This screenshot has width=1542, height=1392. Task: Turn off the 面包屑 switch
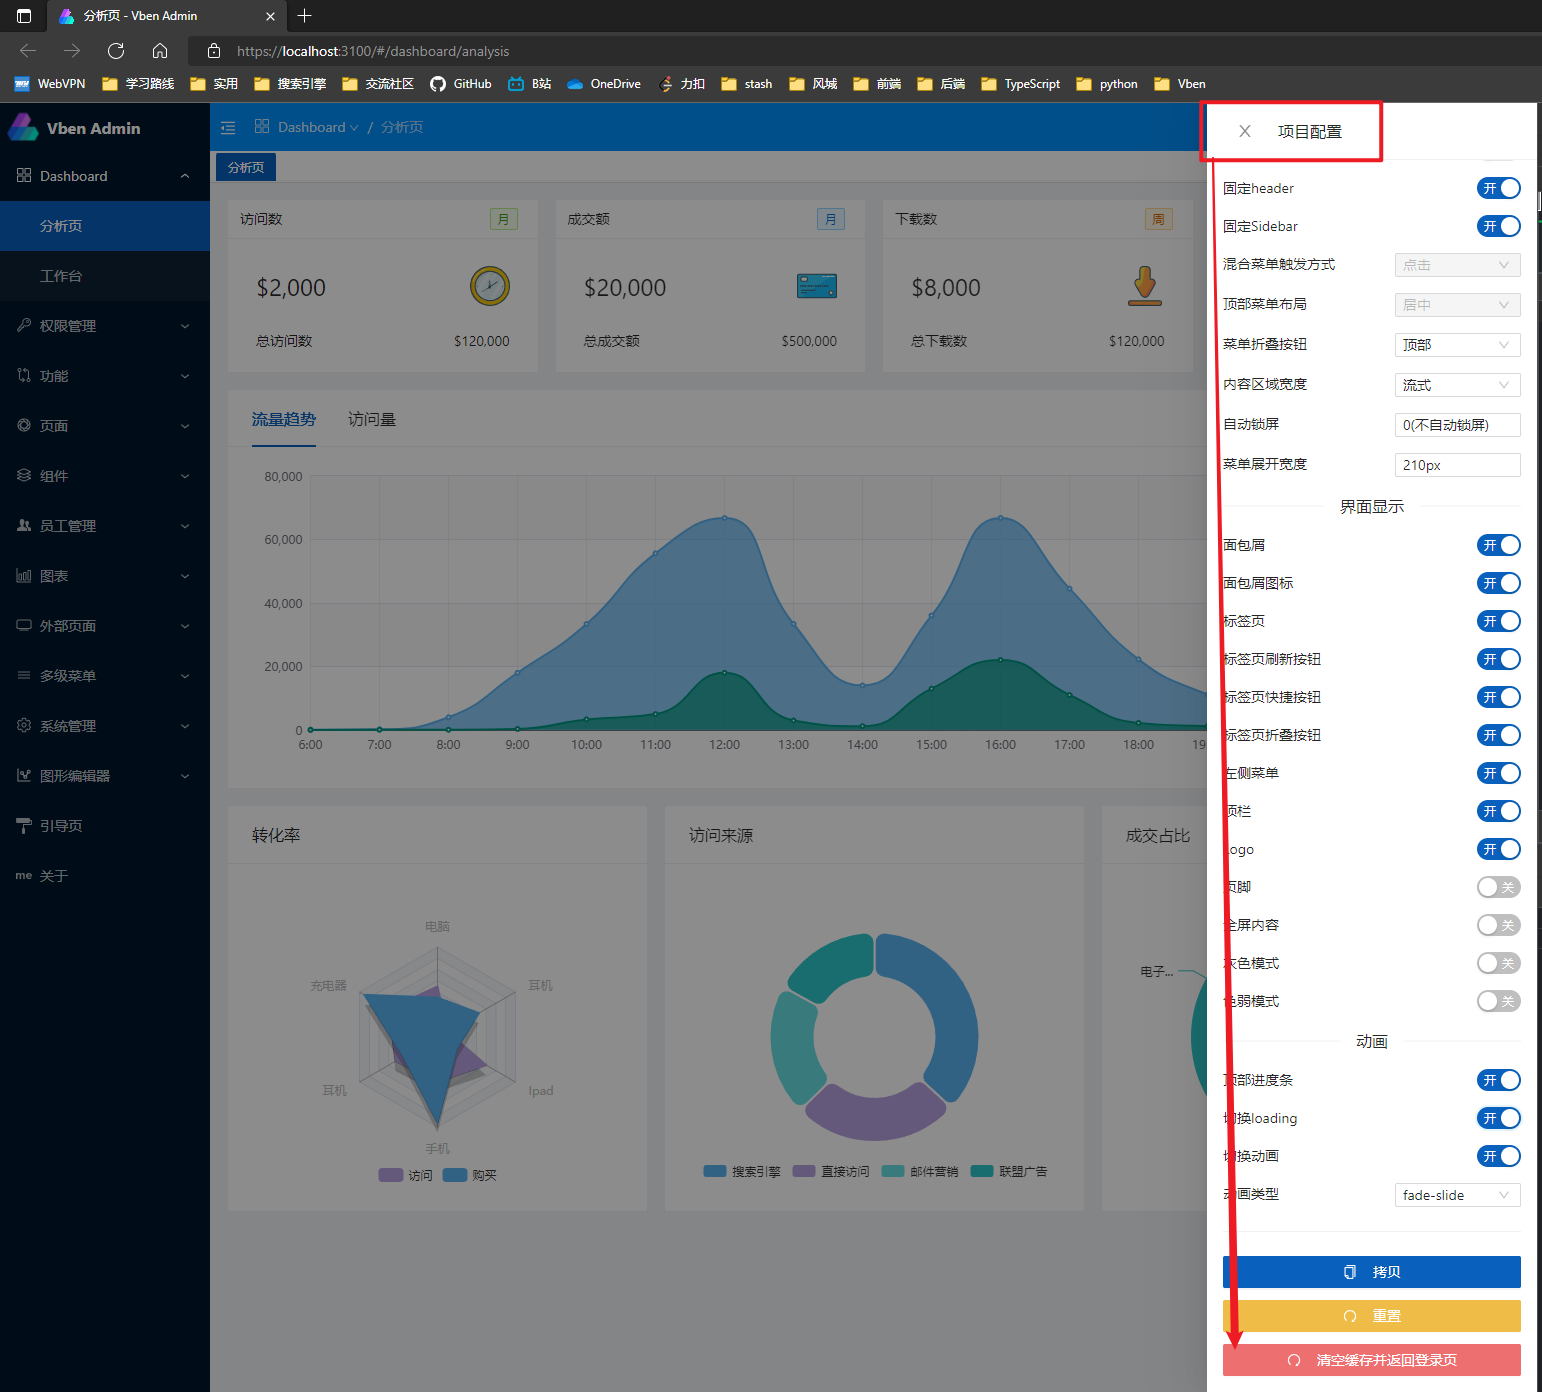point(1498,545)
